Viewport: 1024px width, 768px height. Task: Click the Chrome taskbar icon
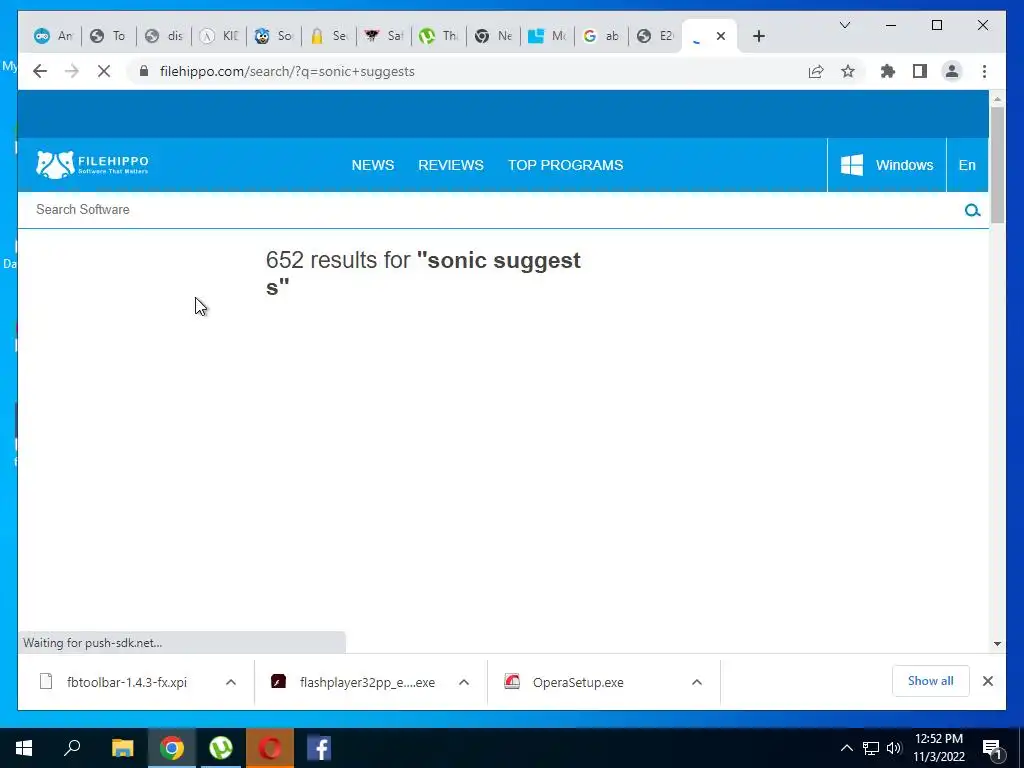(172, 748)
